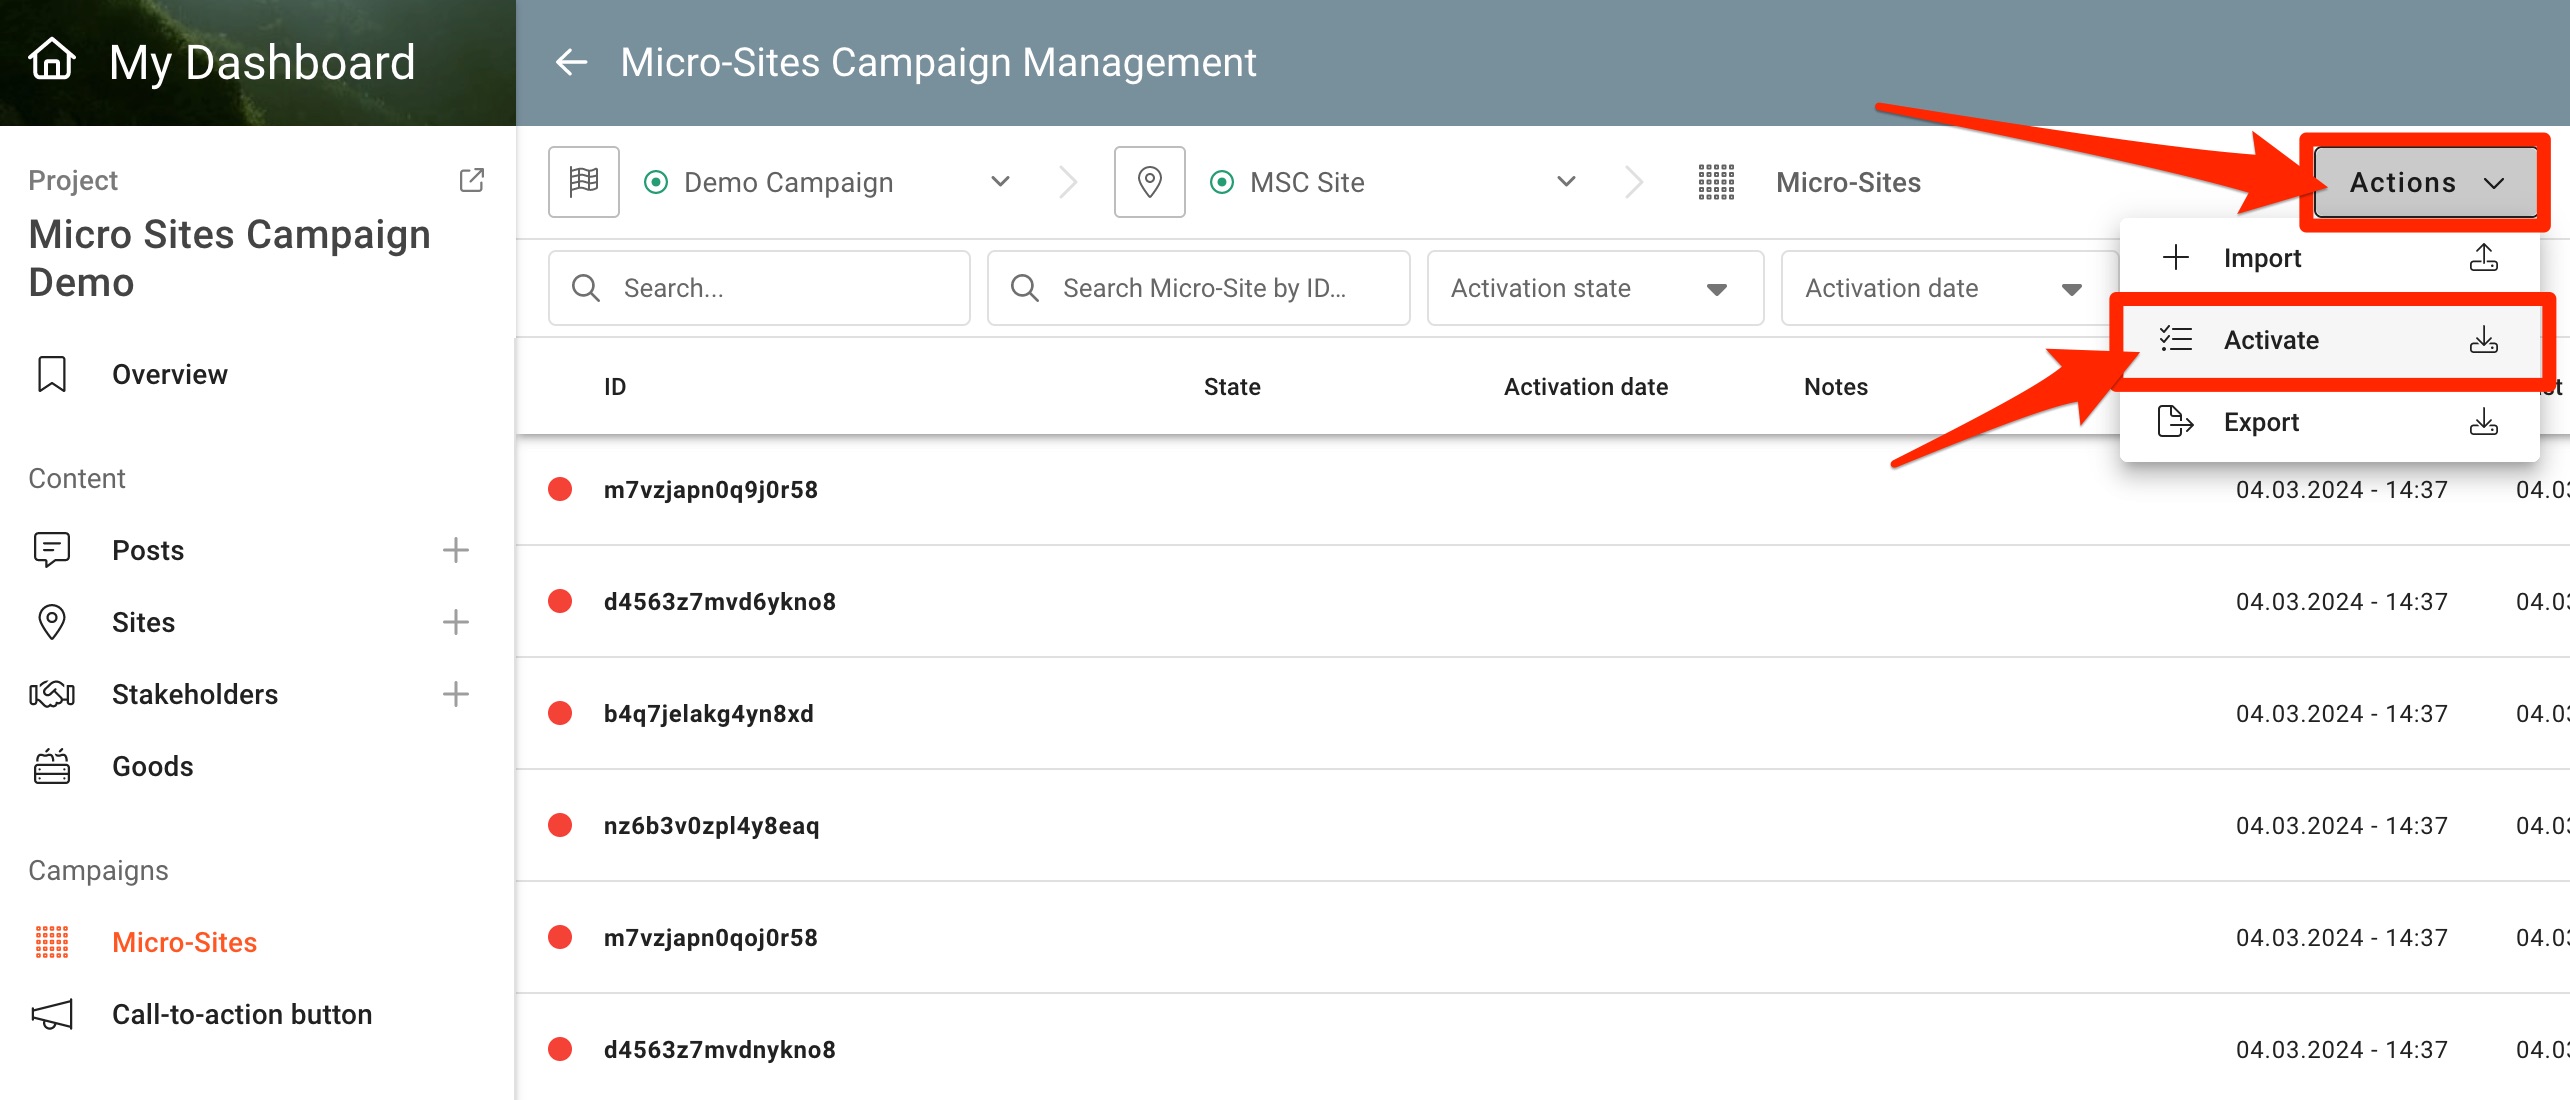
Task: Click red status dot for m7vzjapn0q9j0r58
Action: point(560,489)
